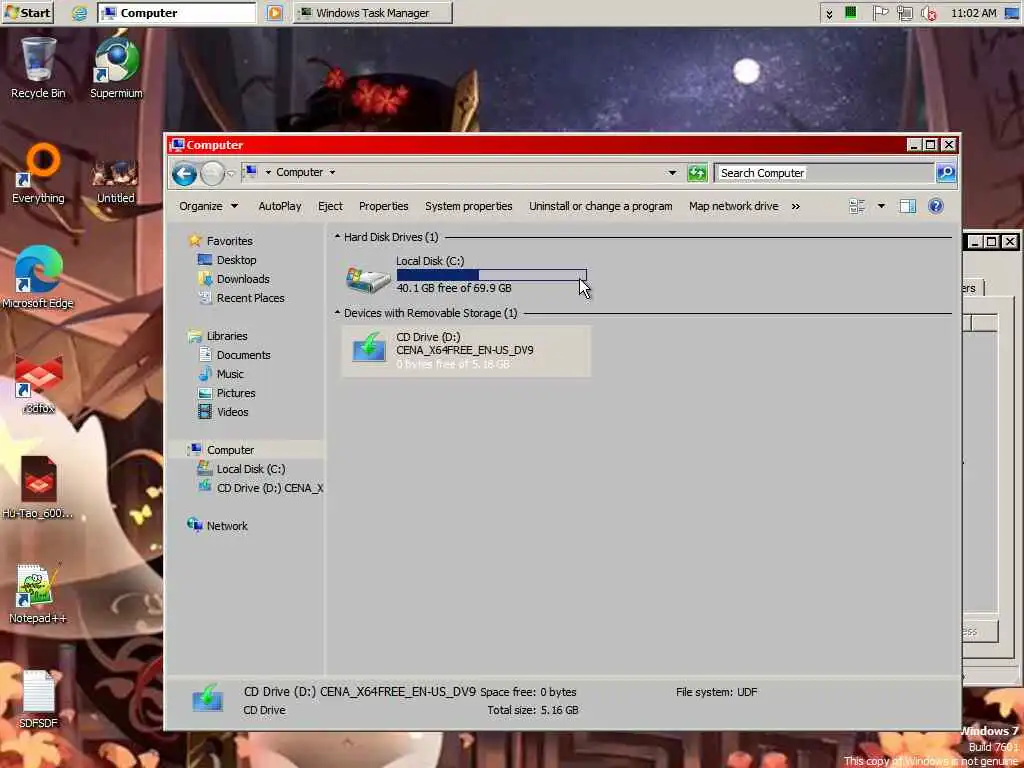The height and width of the screenshot is (768, 1024).
Task: Click the muted volume tray icon
Action: tap(928, 13)
